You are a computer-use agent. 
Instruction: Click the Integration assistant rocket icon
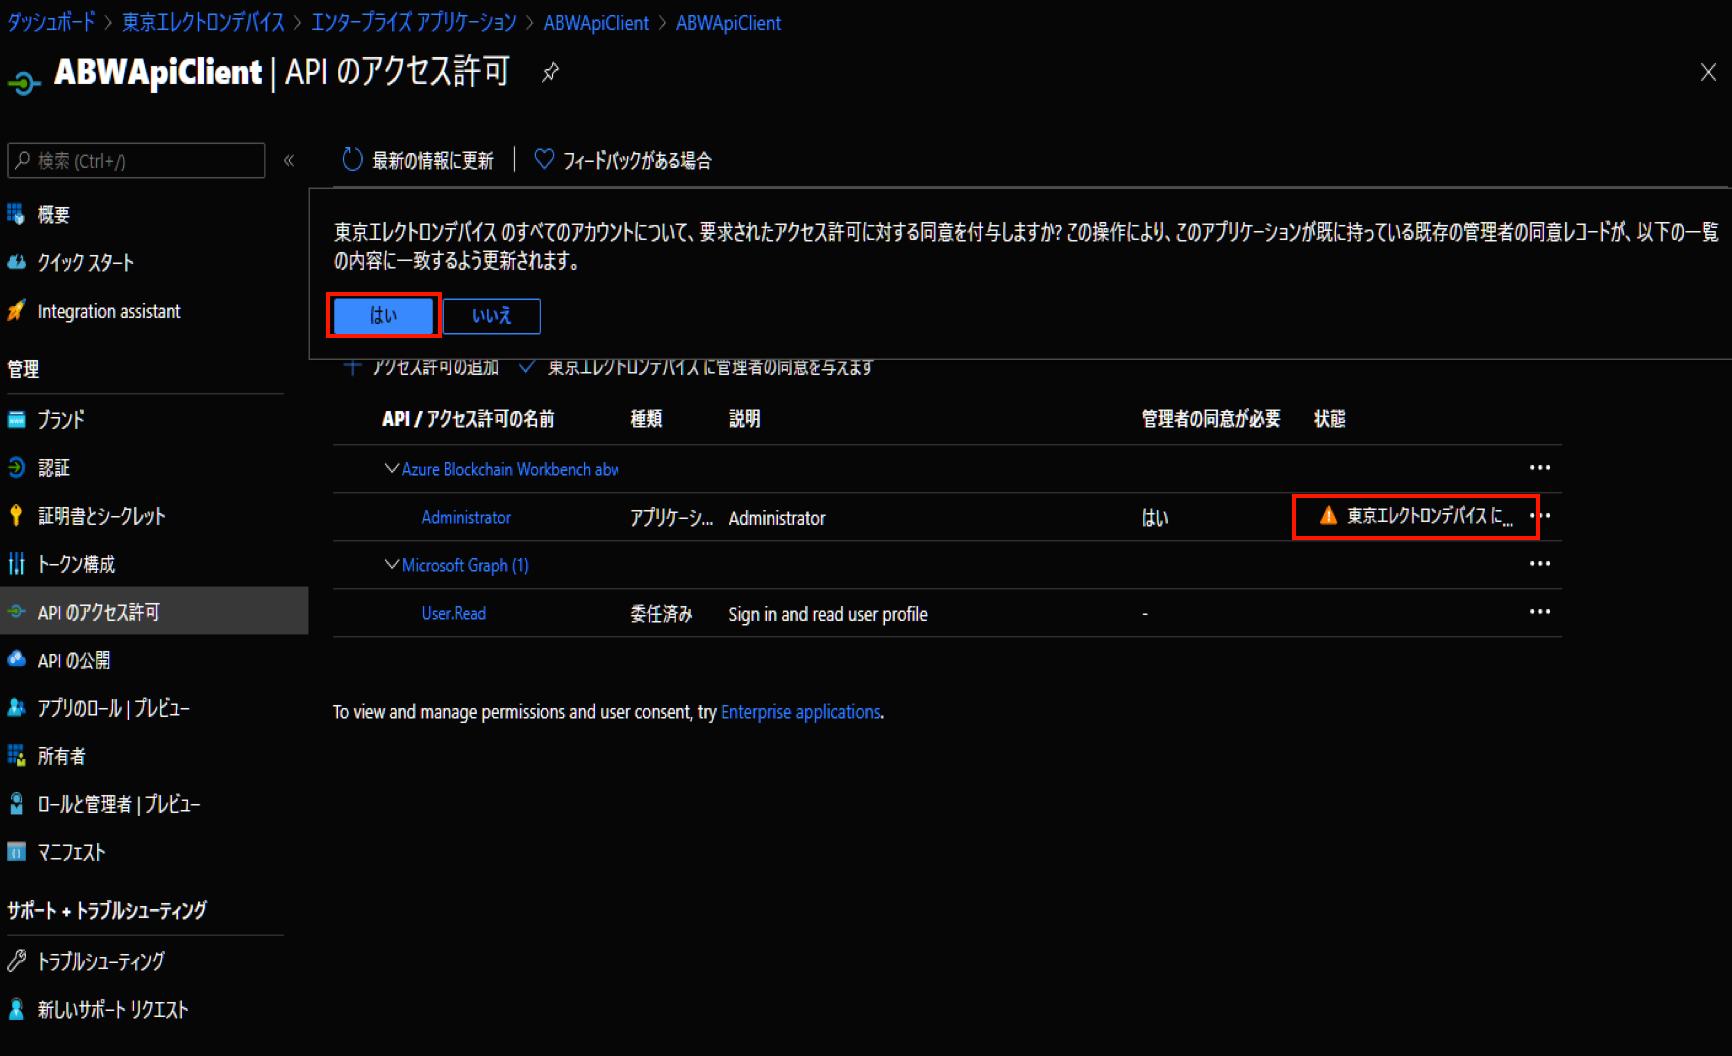(x=16, y=311)
